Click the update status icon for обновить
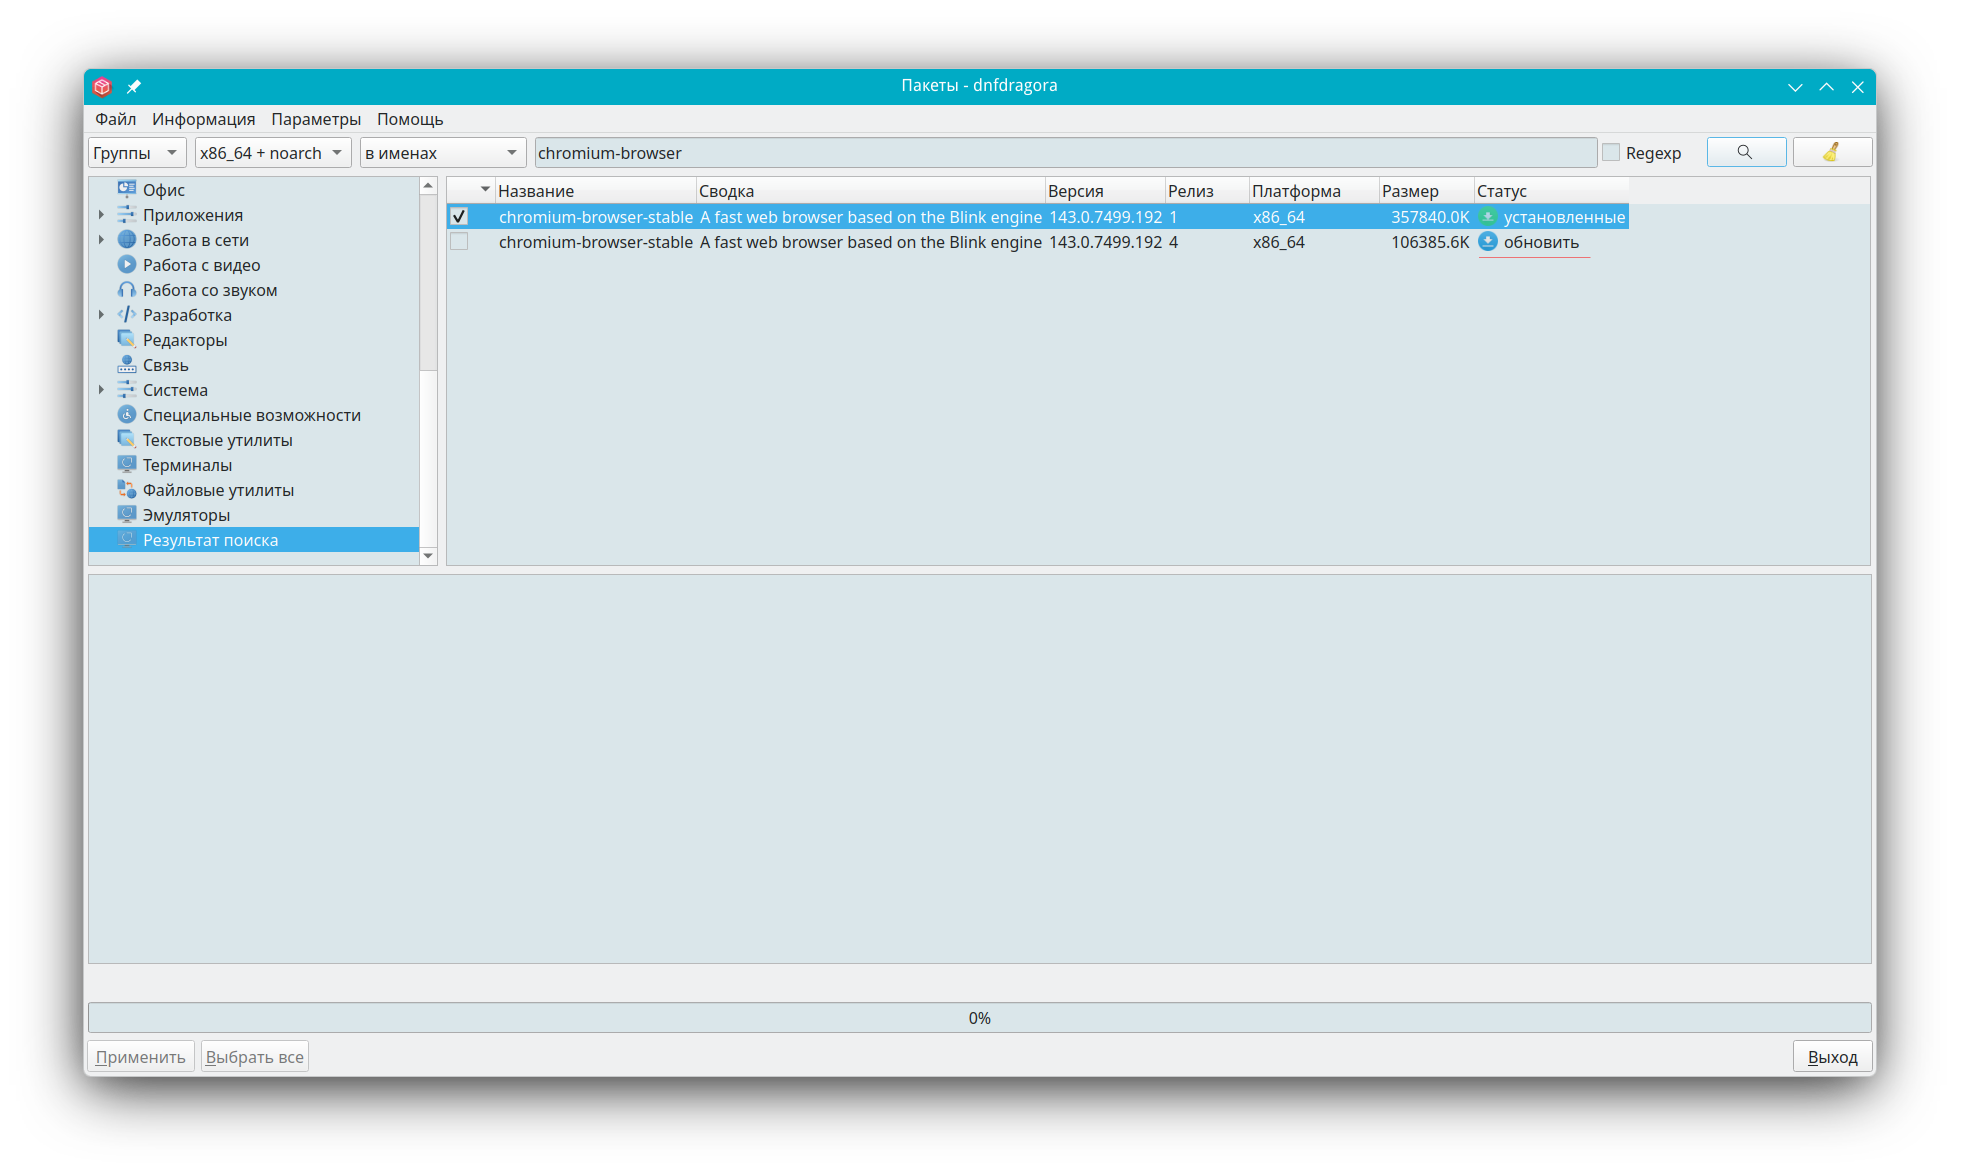This screenshot has width=1961, height=1176. click(x=1488, y=242)
